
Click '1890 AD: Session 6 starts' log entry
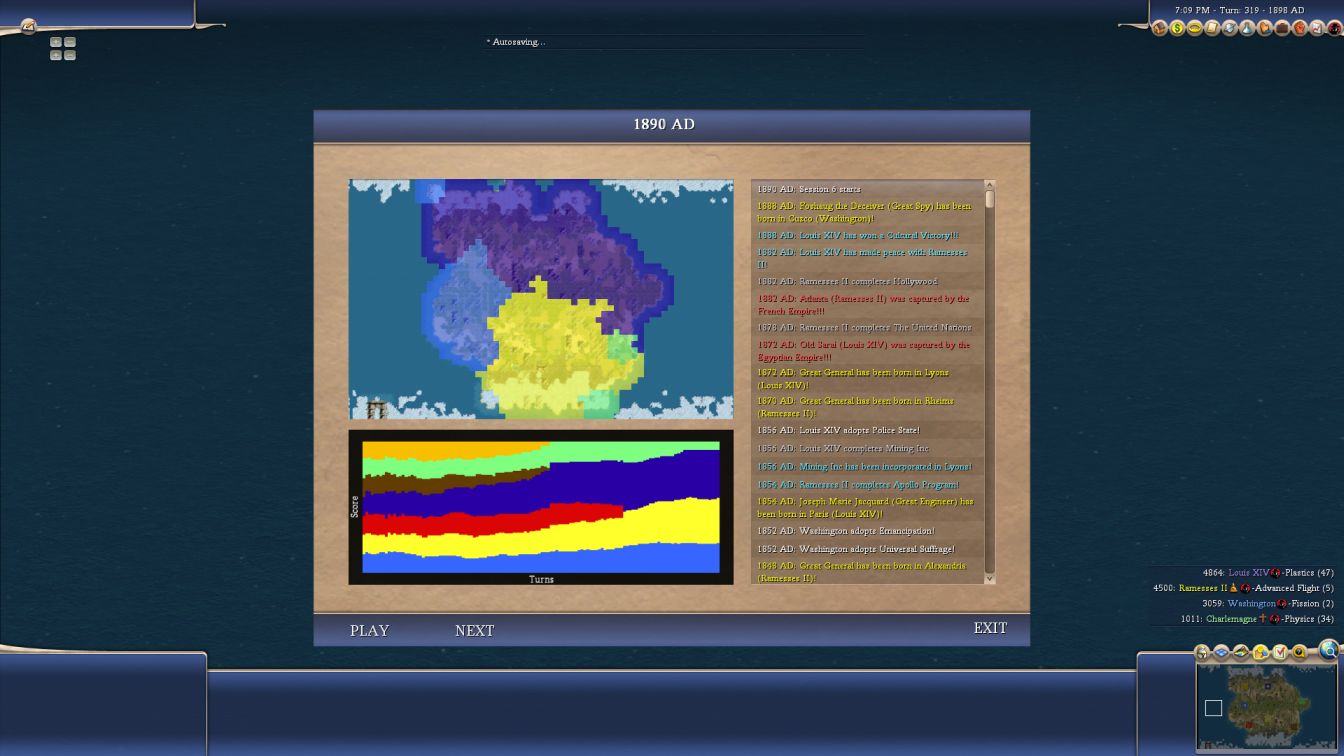pyautogui.click(x=809, y=189)
